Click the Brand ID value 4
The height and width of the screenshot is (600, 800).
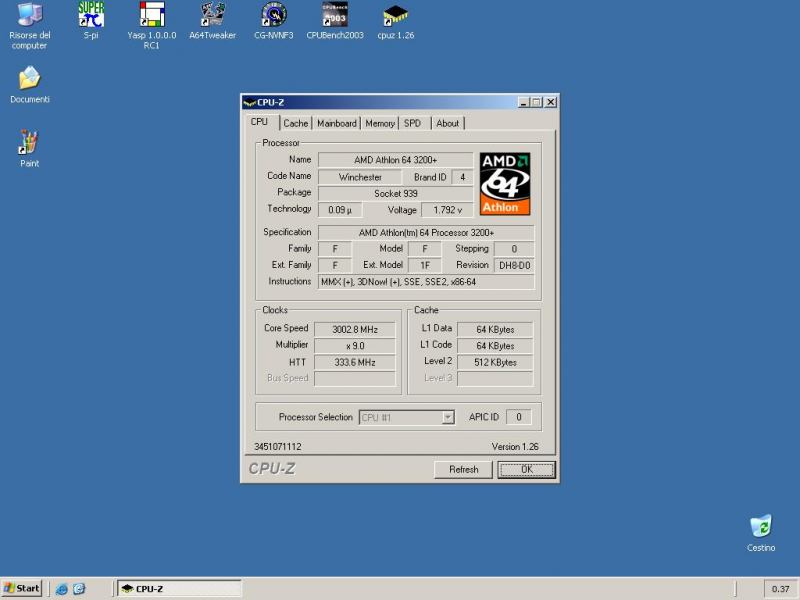tap(462, 177)
